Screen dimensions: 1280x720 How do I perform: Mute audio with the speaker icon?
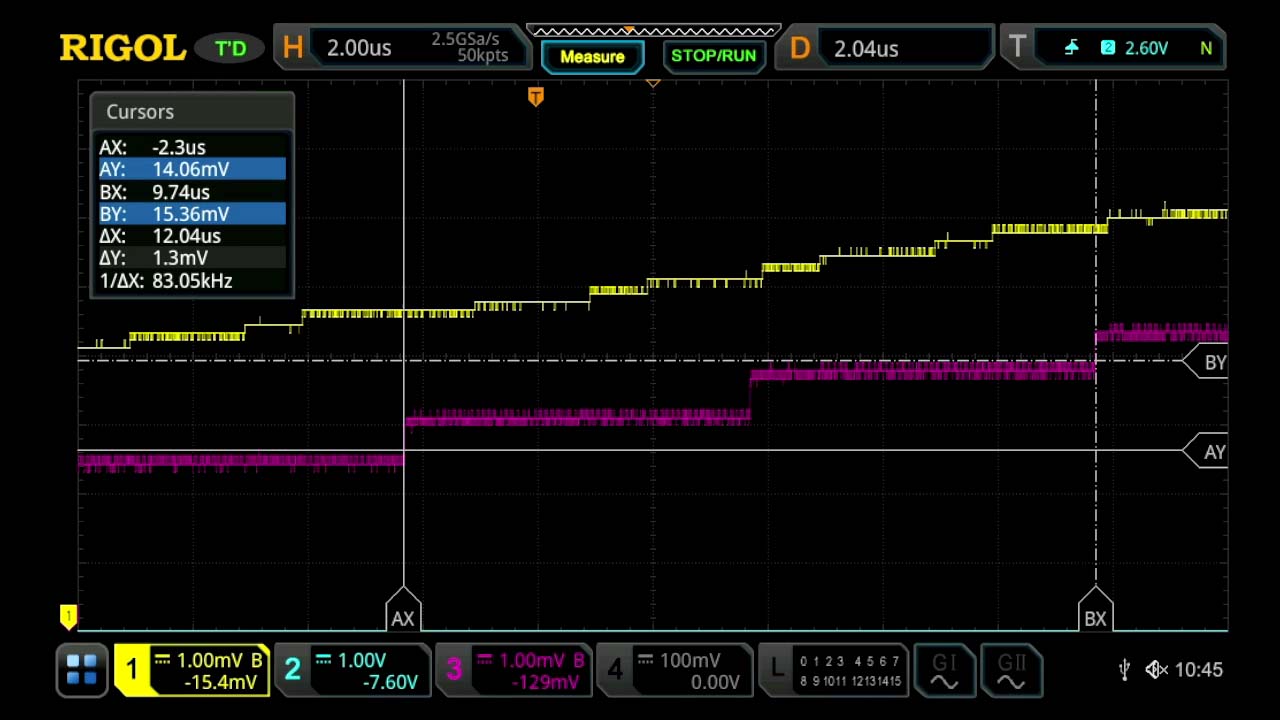[1155, 670]
